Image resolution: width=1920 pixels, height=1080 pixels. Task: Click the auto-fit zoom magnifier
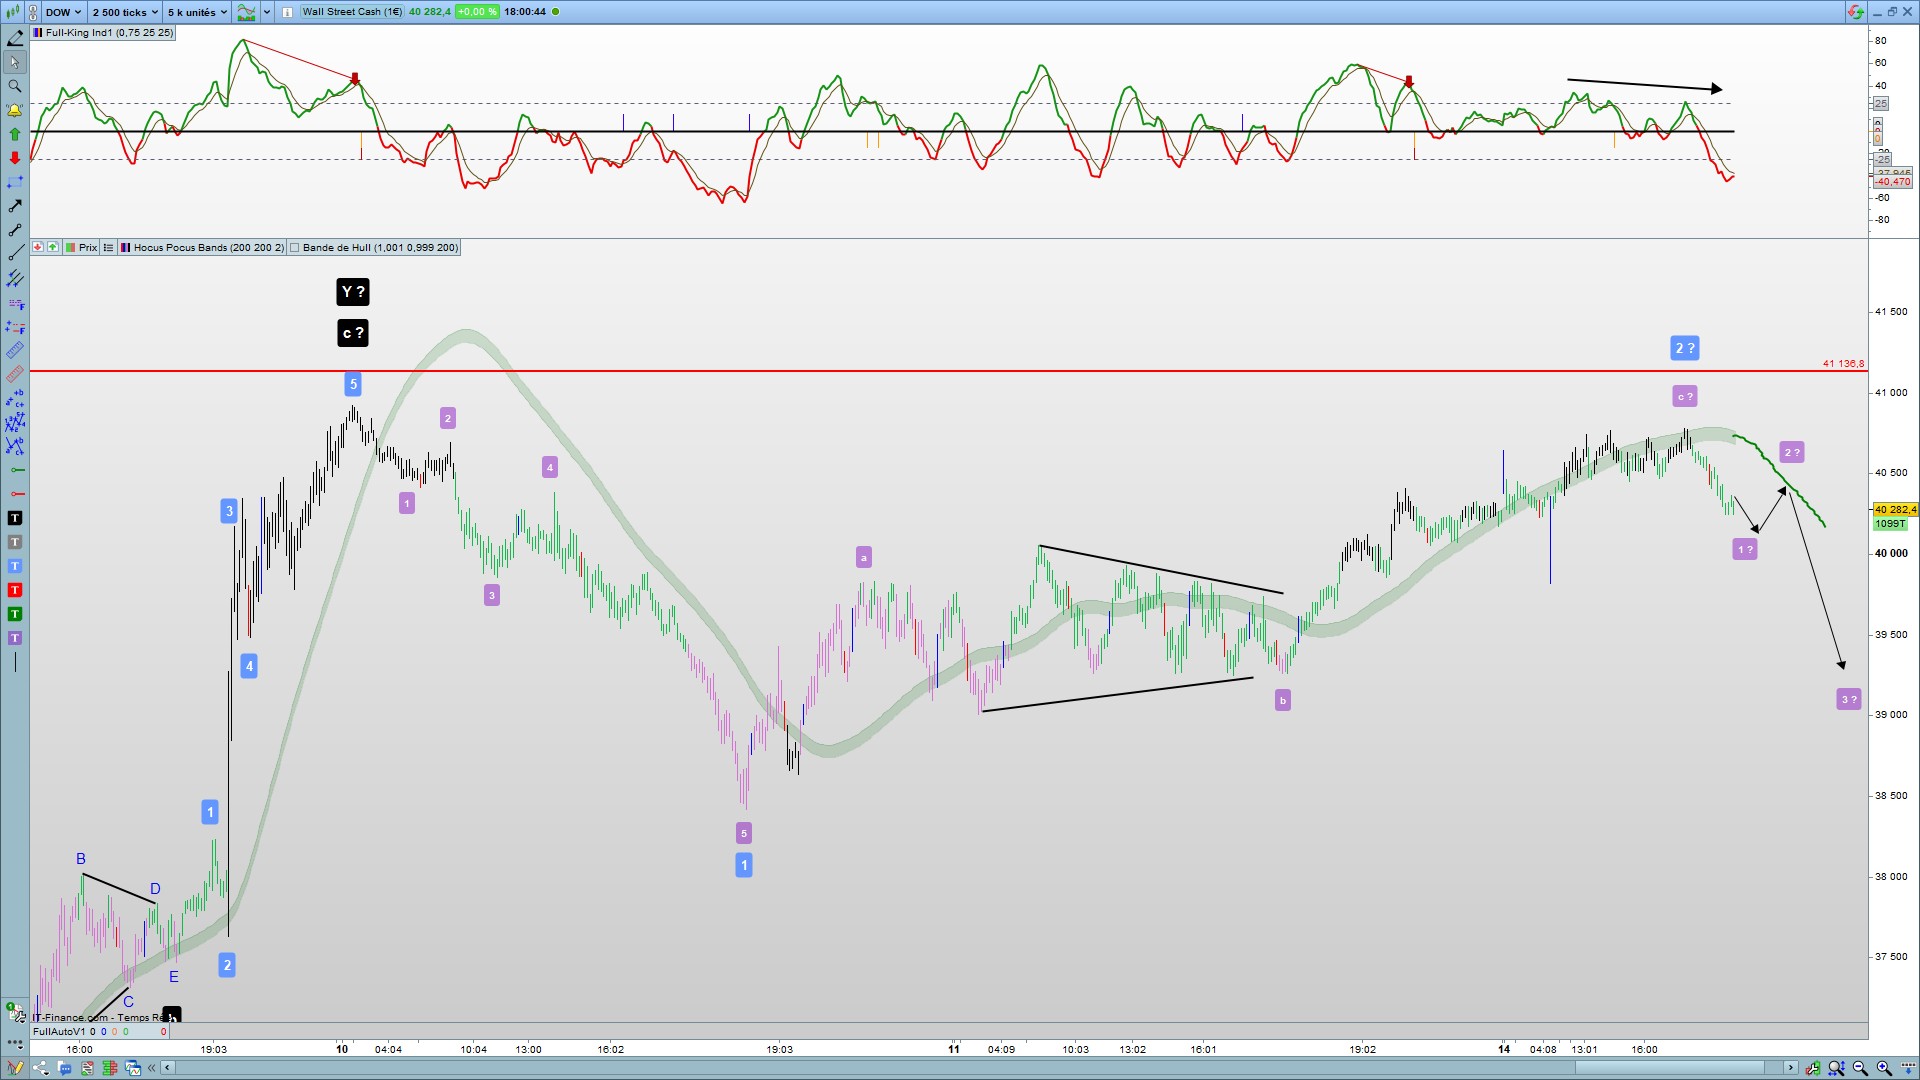click(x=1836, y=1068)
